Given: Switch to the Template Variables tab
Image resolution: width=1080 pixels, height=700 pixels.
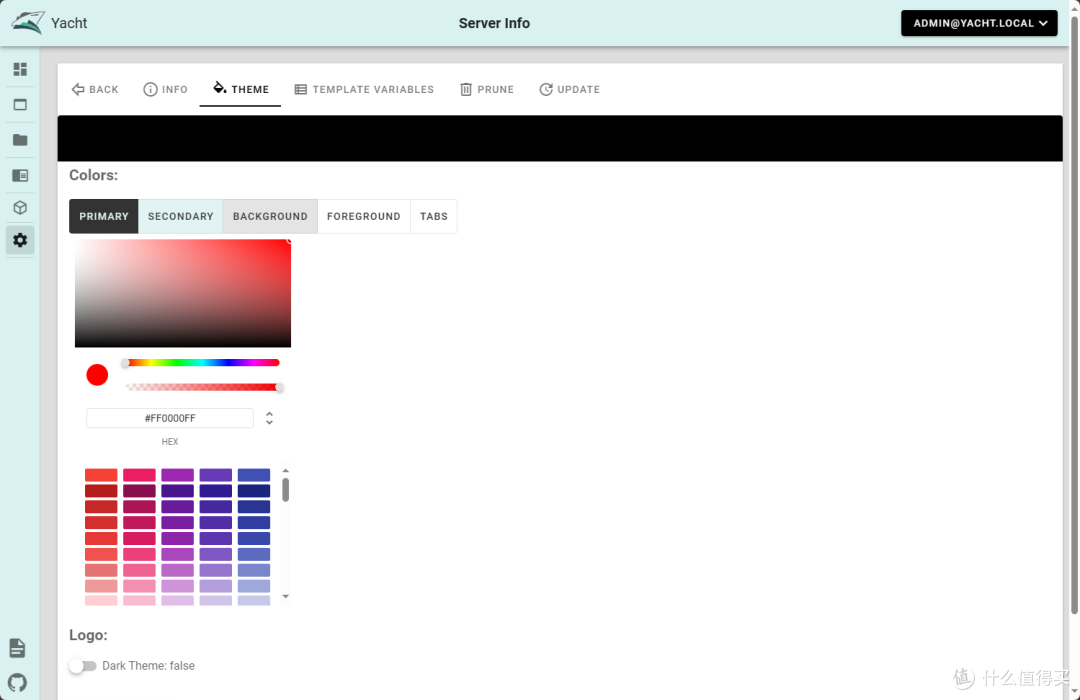Looking at the screenshot, I should (364, 90).
